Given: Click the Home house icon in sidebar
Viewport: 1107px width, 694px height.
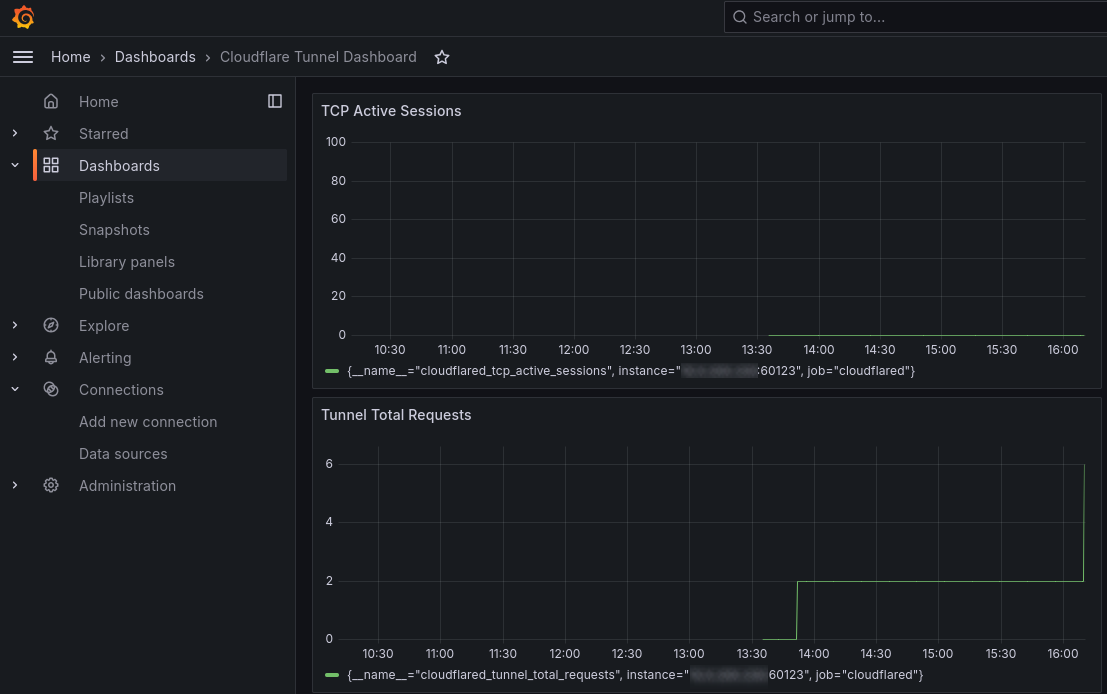Looking at the screenshot, I should pos(51,102).
